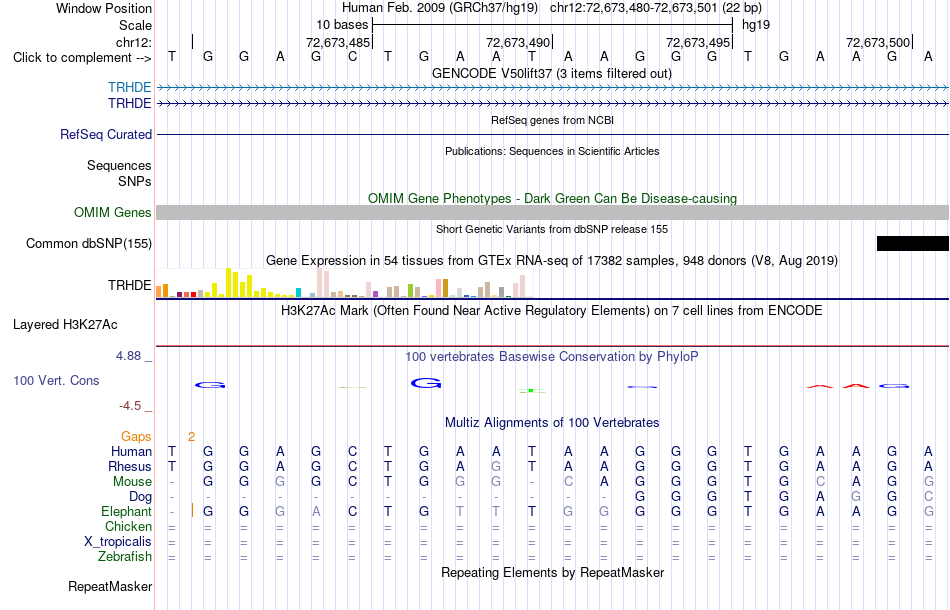Click the hg19 label beside scale bar
950x610 pixels.
[756, 25]
